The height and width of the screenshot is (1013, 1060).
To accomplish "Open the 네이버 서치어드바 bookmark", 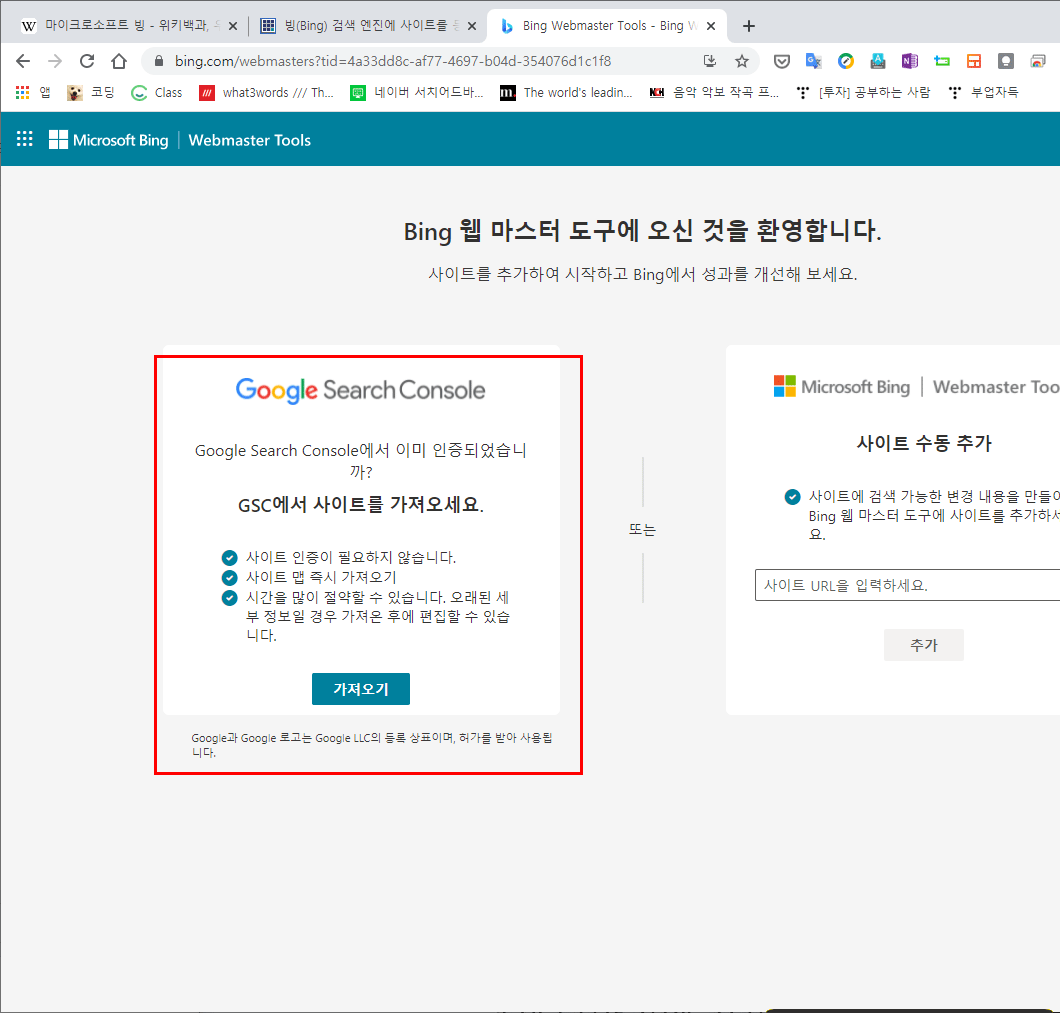I will pos(417,93).
